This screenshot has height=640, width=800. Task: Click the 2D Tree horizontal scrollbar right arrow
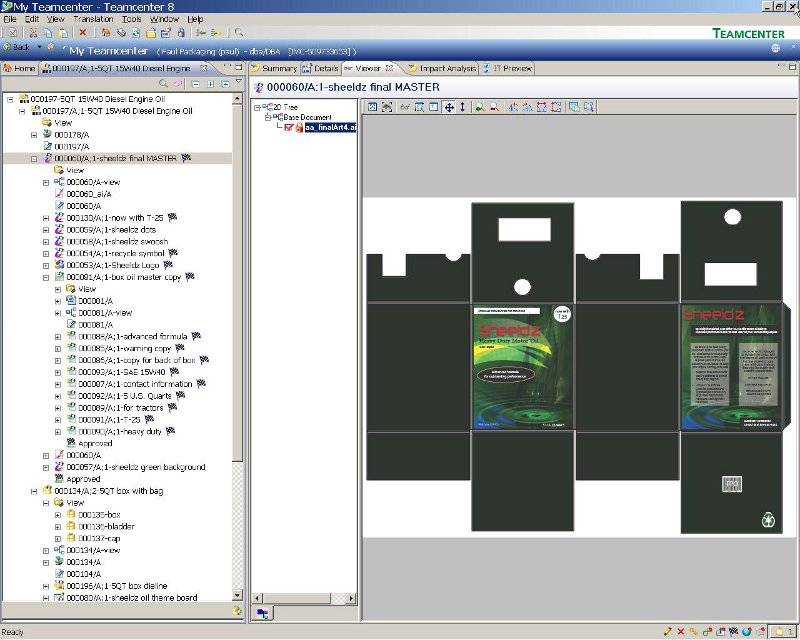[x=351, y=598]
